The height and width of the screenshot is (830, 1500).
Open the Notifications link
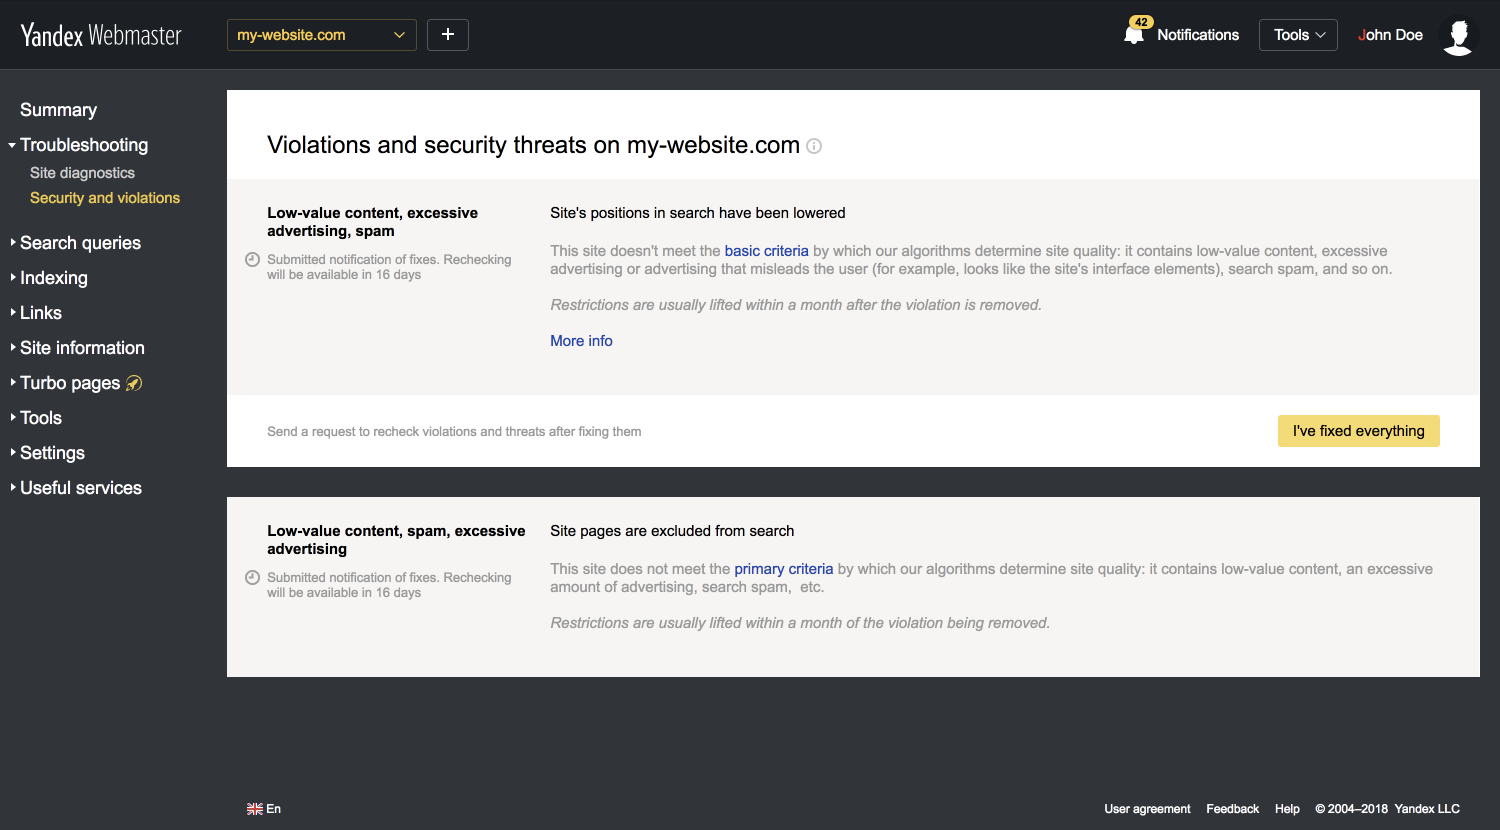1198,35
